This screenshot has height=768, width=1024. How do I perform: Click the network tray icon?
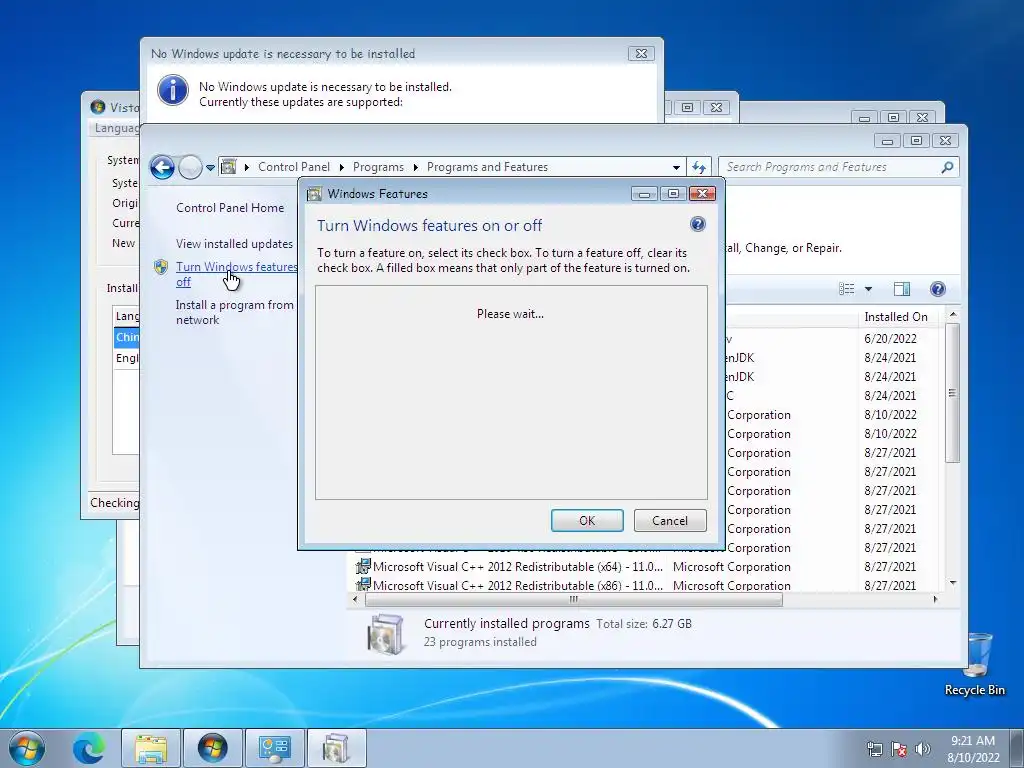pos(874,749)
